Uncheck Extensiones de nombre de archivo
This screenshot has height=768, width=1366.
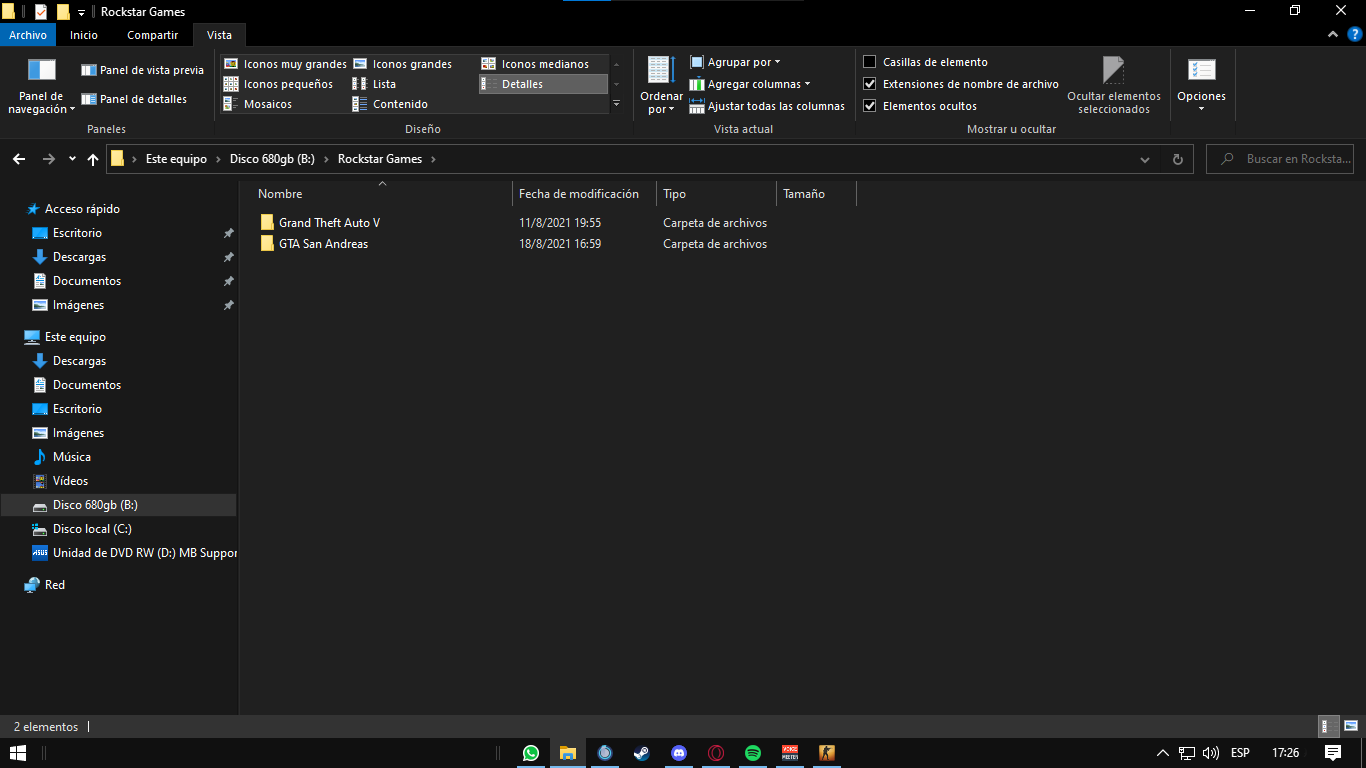coord(870,84)
